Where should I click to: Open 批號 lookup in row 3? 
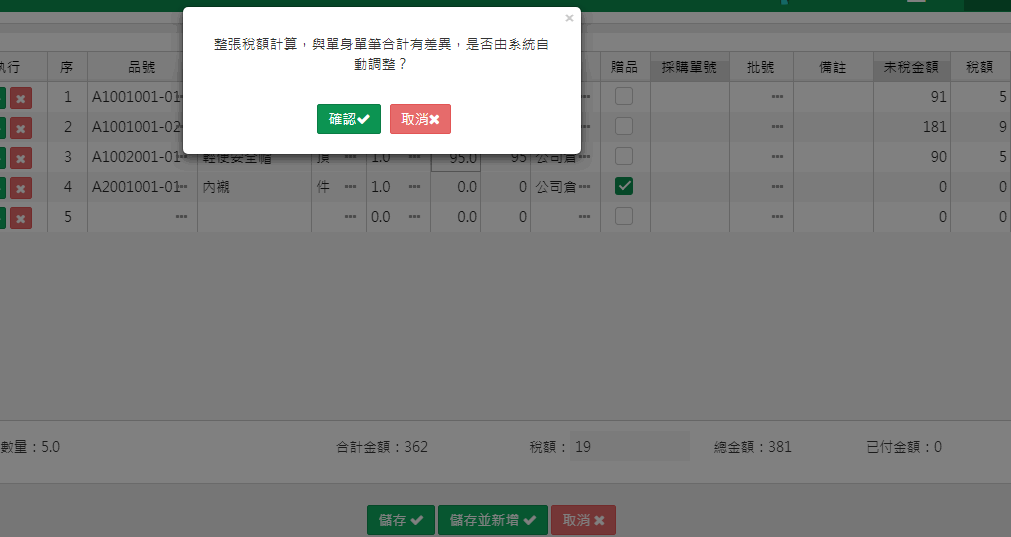[x=777, y=157]
